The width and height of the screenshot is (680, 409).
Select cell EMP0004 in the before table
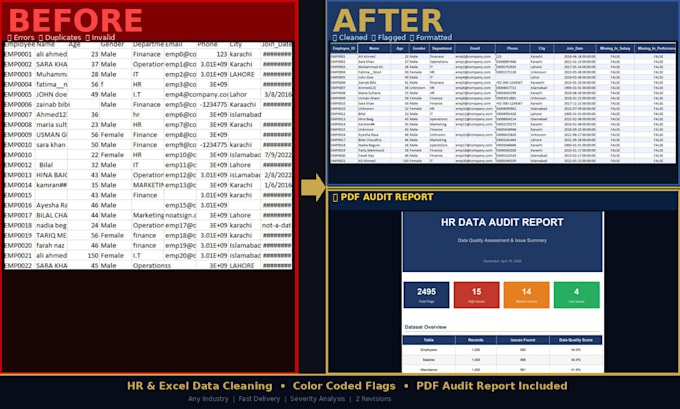[x=18, y=84]
